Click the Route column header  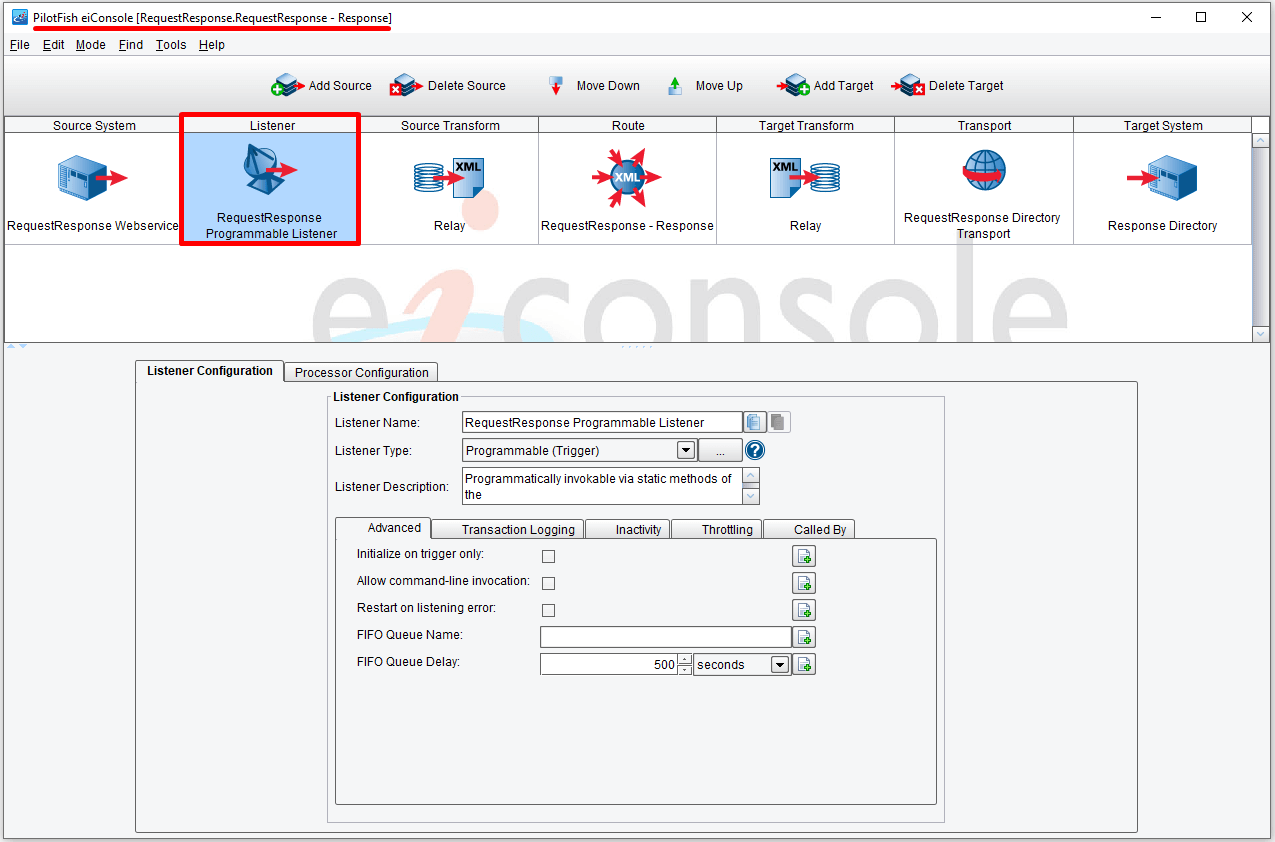coord(628,126)
